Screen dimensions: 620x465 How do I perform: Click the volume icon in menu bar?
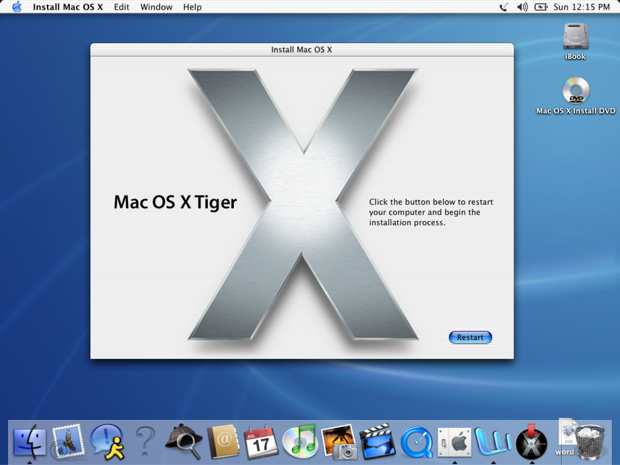tap(522, 7)
